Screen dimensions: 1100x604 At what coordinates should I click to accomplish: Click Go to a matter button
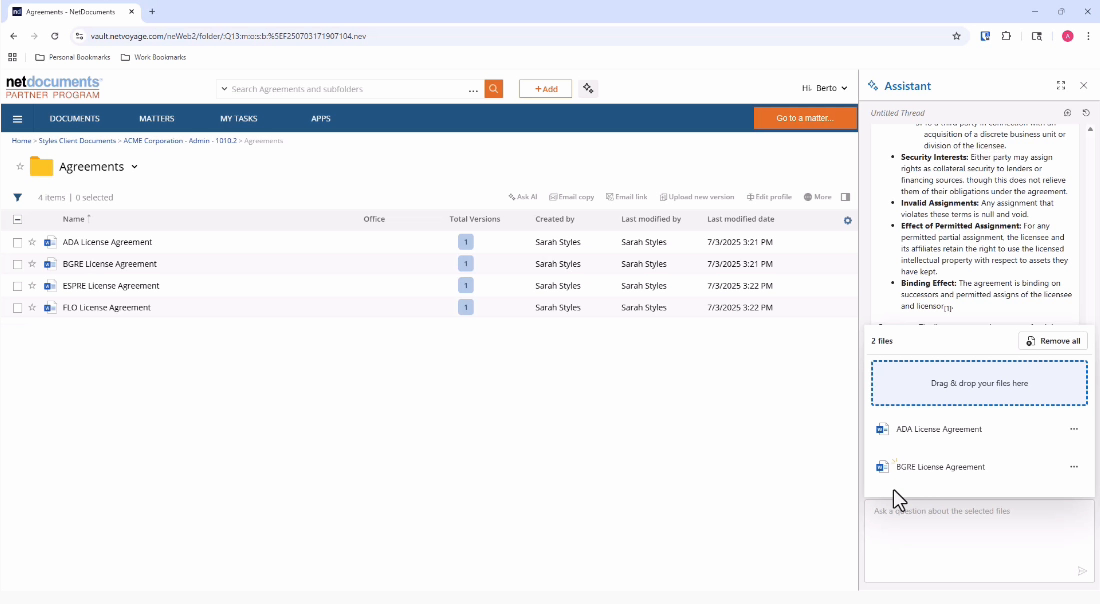(x=805, y=118)
